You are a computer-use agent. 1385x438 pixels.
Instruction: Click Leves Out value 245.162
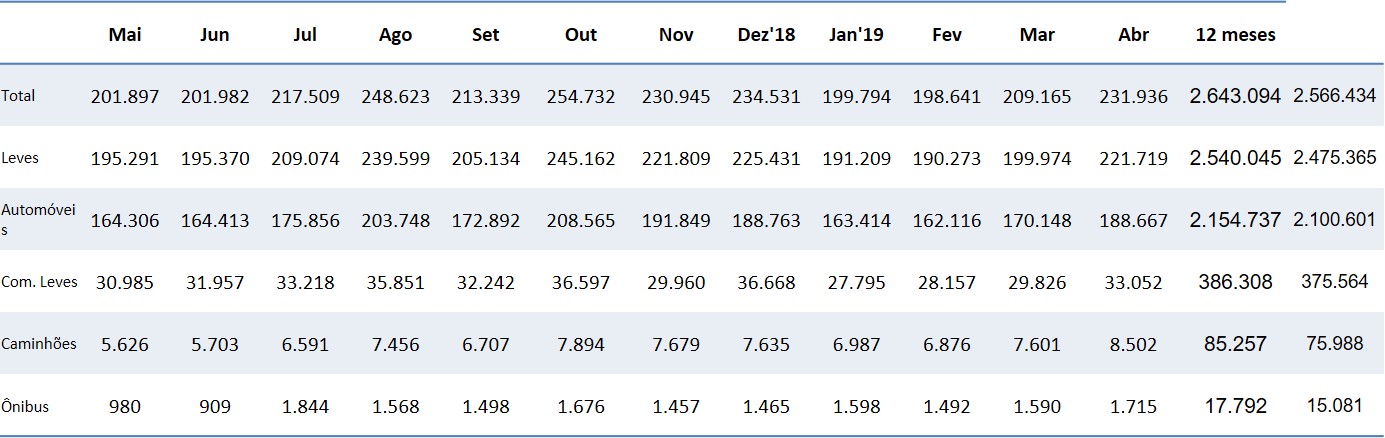[x=581, y=159]
